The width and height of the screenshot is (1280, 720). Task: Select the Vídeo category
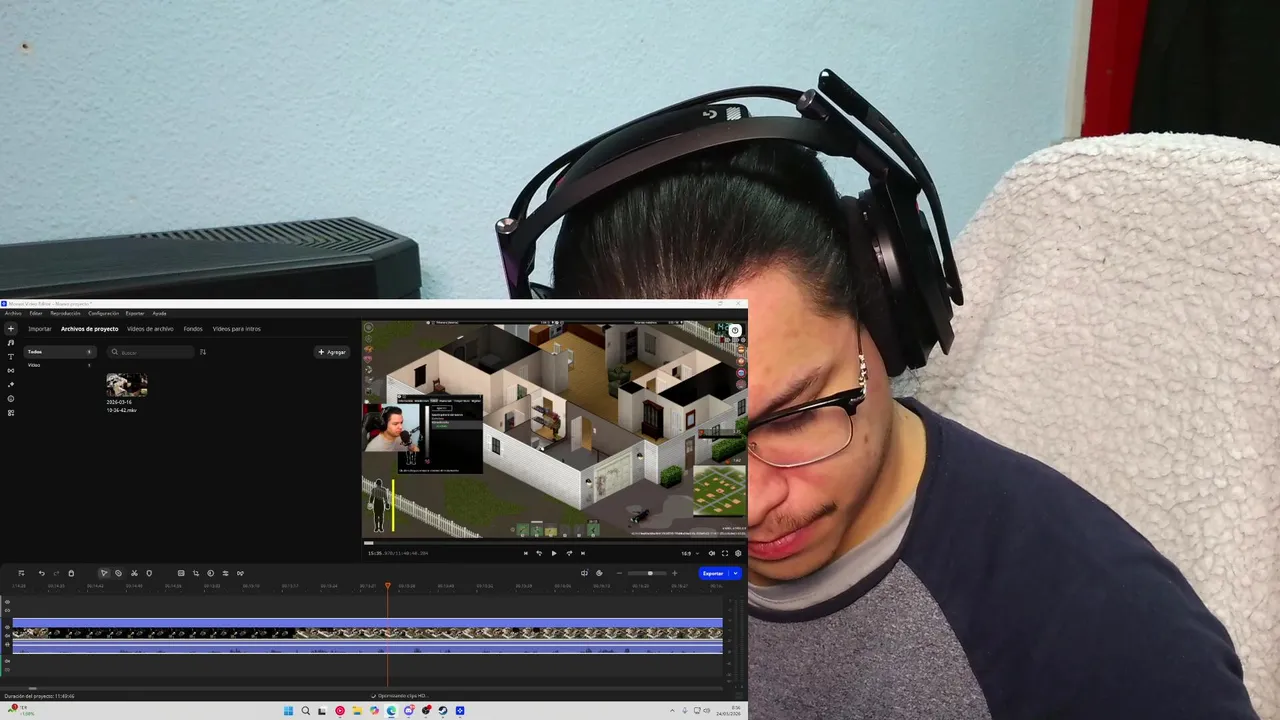pos(60,365)
